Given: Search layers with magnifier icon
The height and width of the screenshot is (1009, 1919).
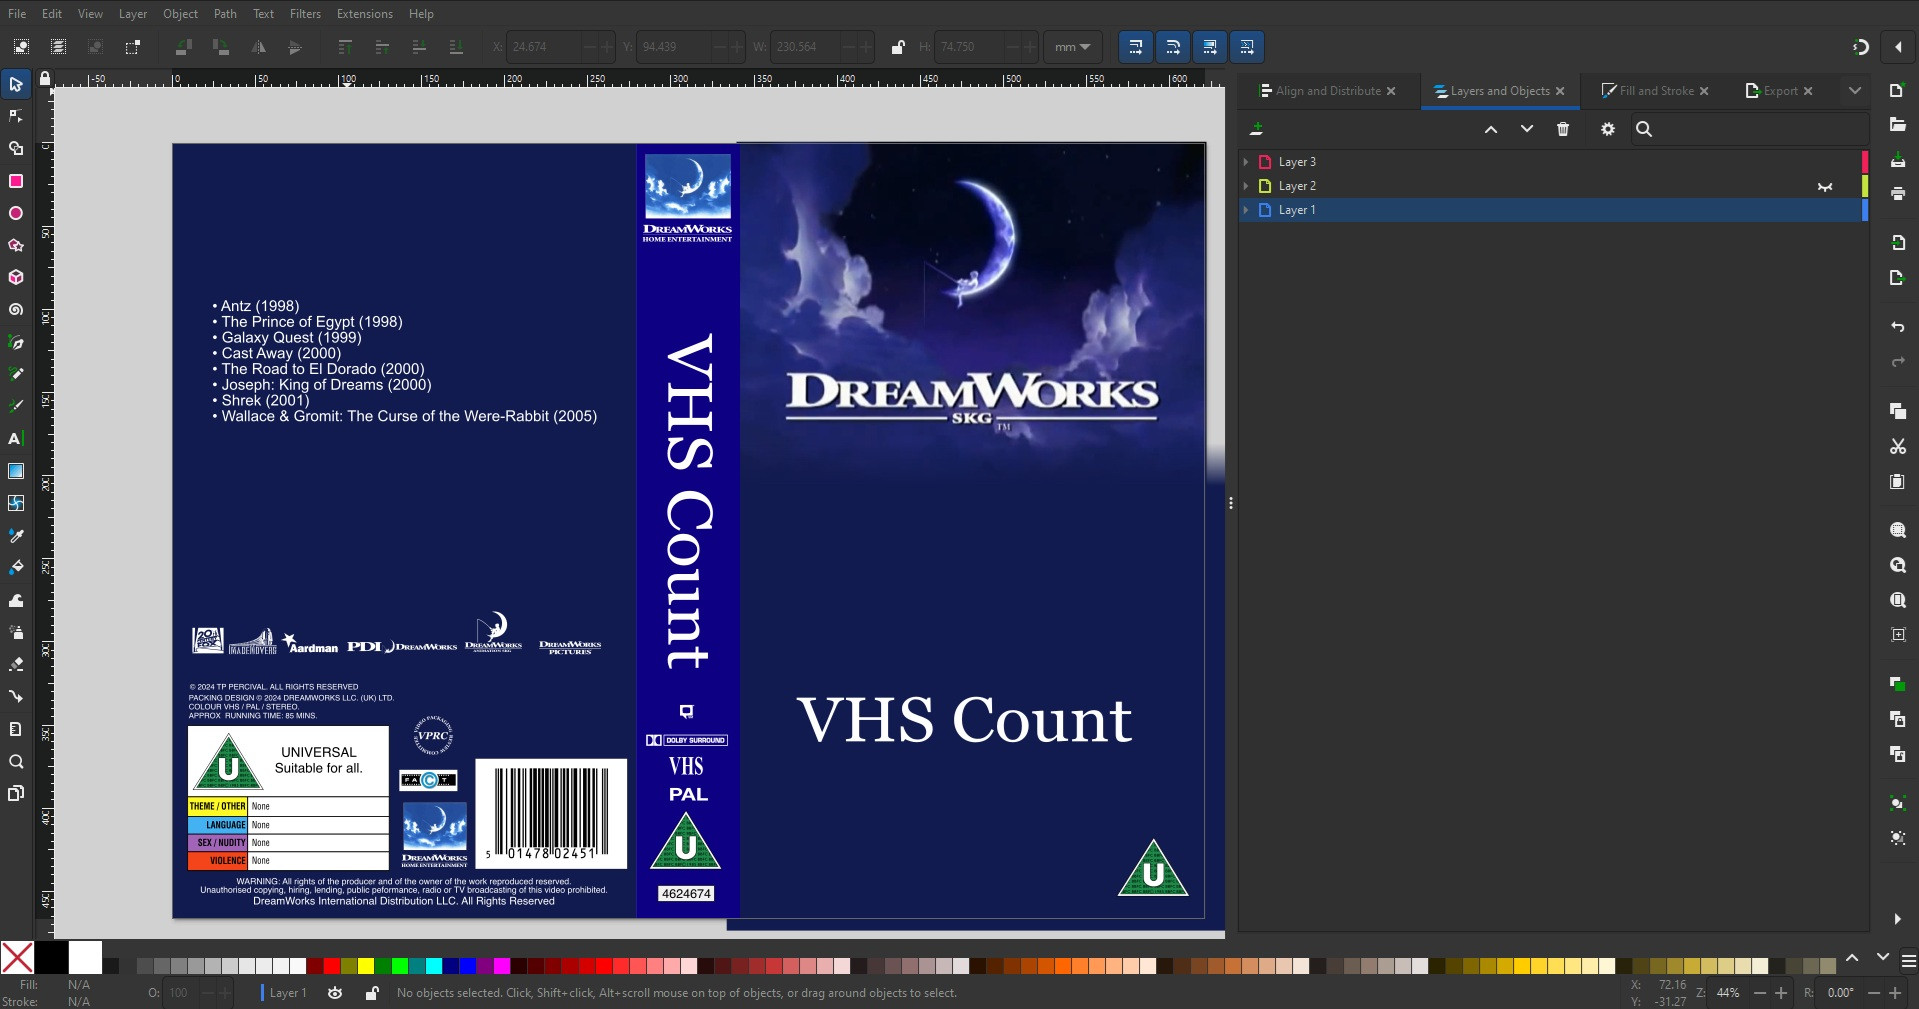Looking at the screenshot, I should click(x=1644, y=129).
